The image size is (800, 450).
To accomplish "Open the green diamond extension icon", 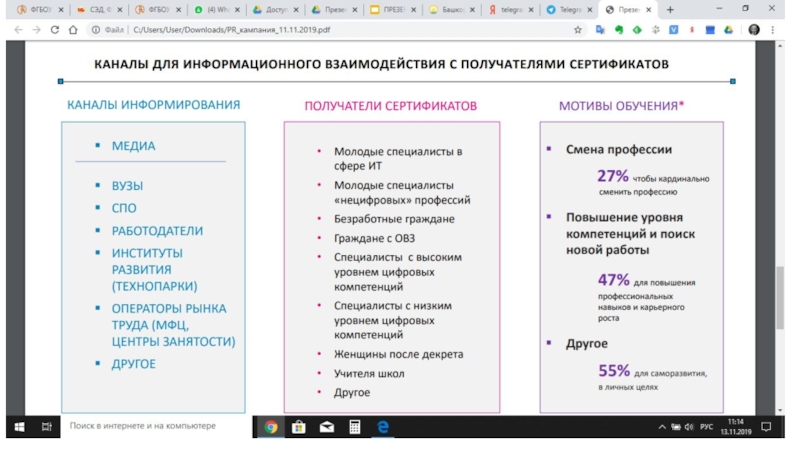I will point(637,30).
